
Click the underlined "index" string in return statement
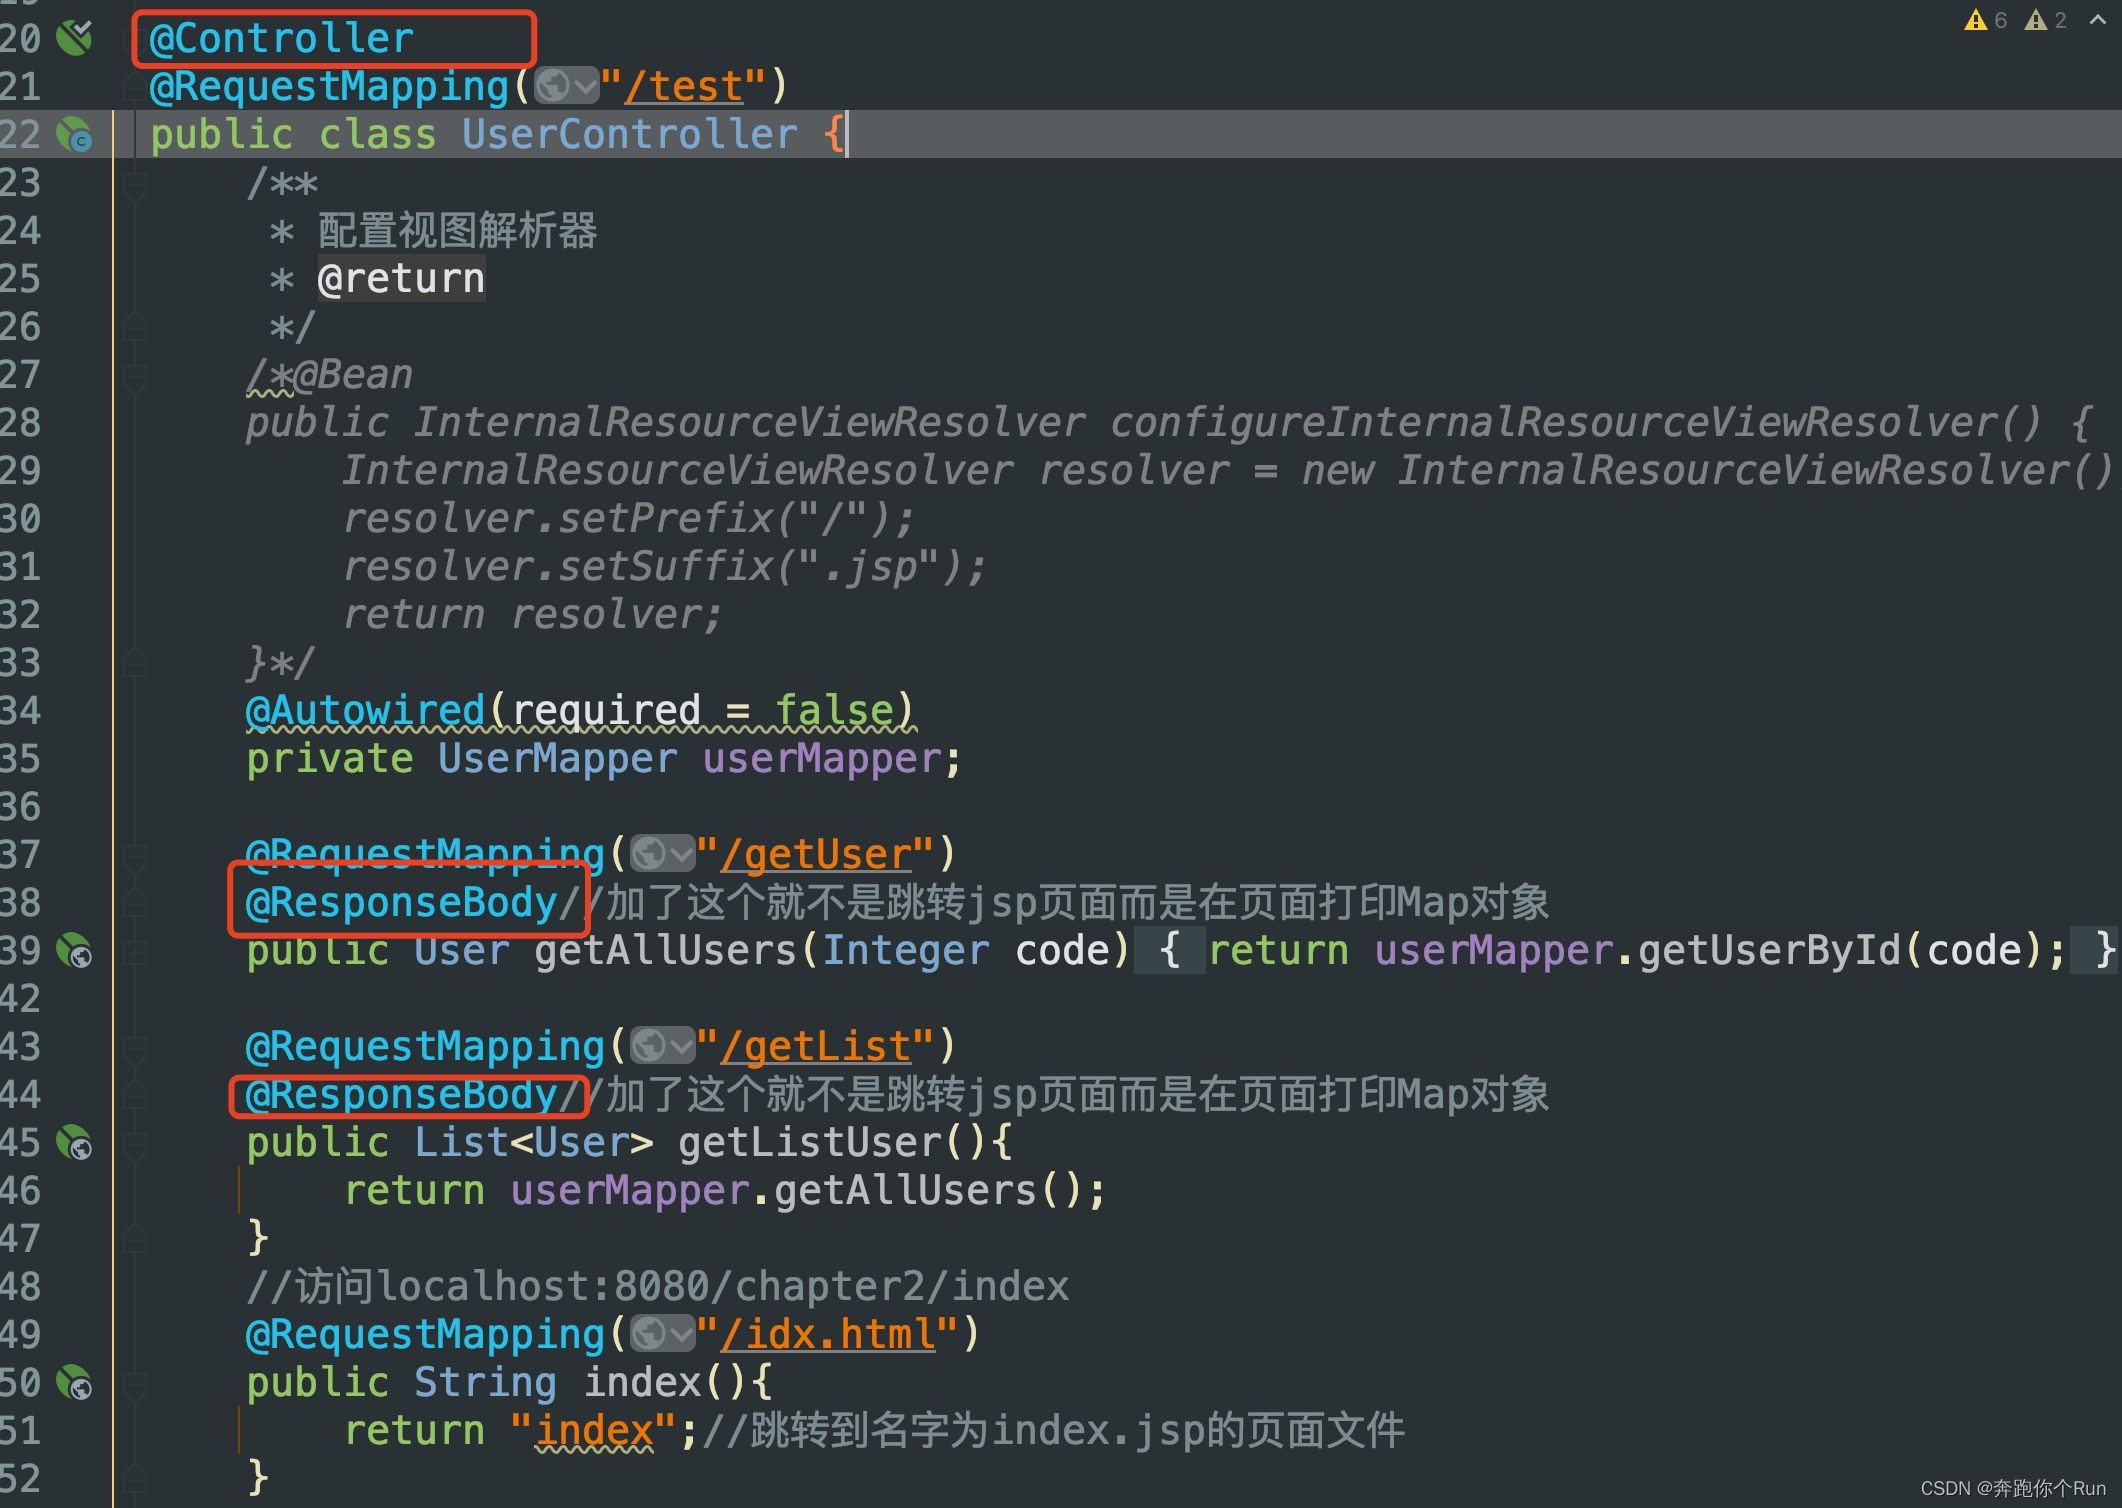594,1429
